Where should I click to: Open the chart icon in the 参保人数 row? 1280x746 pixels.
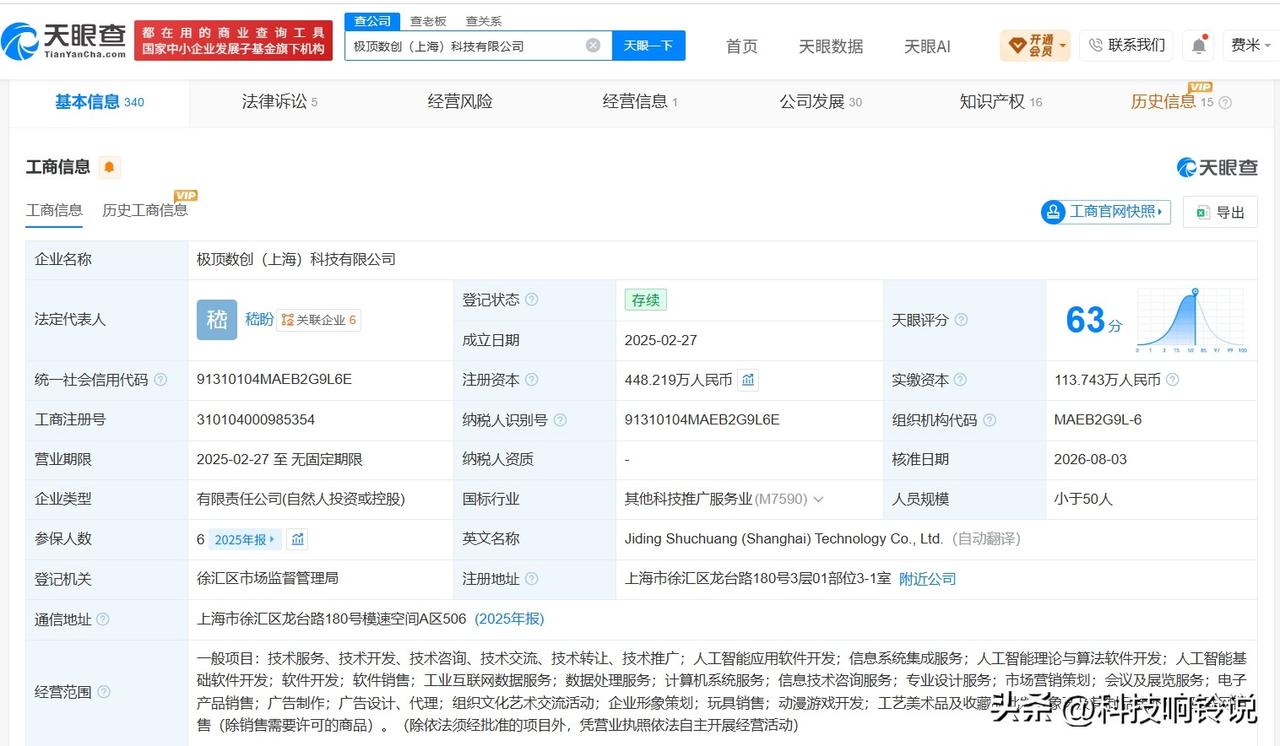[x=297, y=539]
